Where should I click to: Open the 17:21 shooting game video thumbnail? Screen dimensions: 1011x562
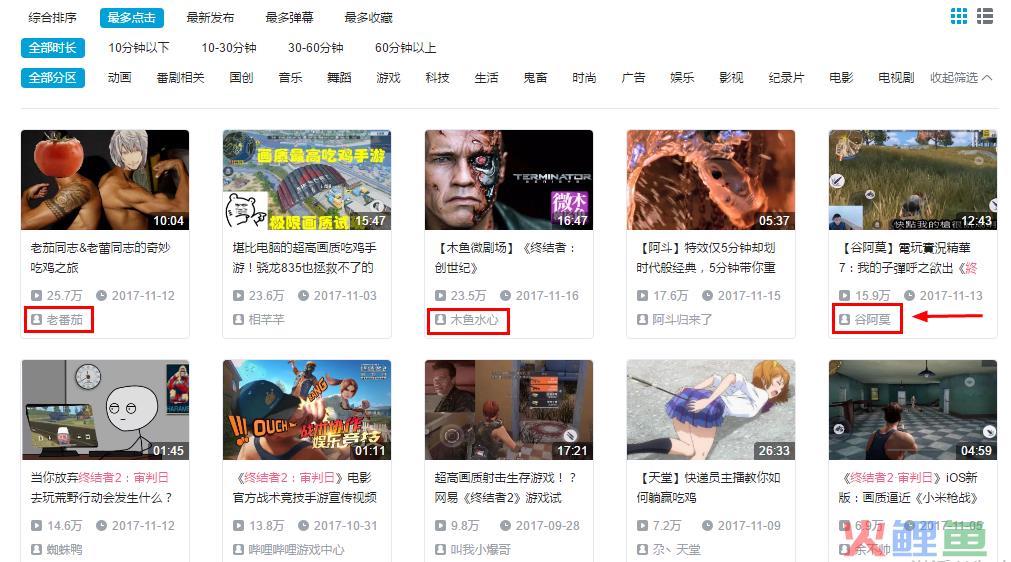click(509, 410)
